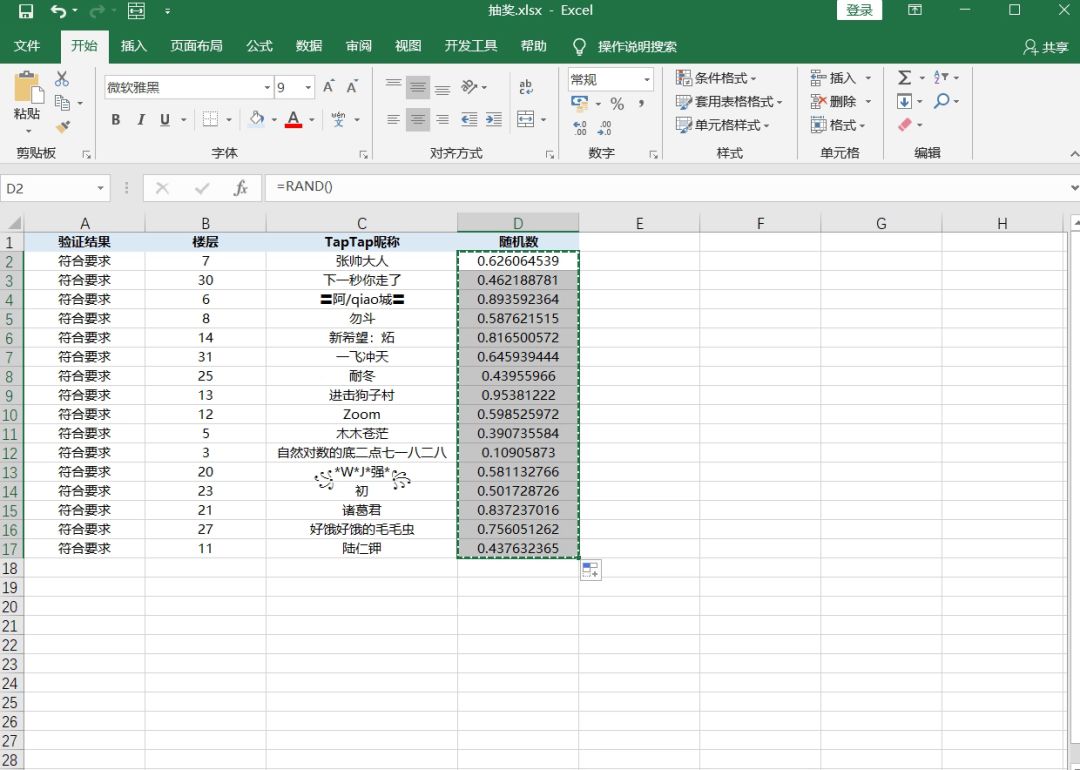Click the Percent Style icon

pyautogui.click(x=617, y=104)
